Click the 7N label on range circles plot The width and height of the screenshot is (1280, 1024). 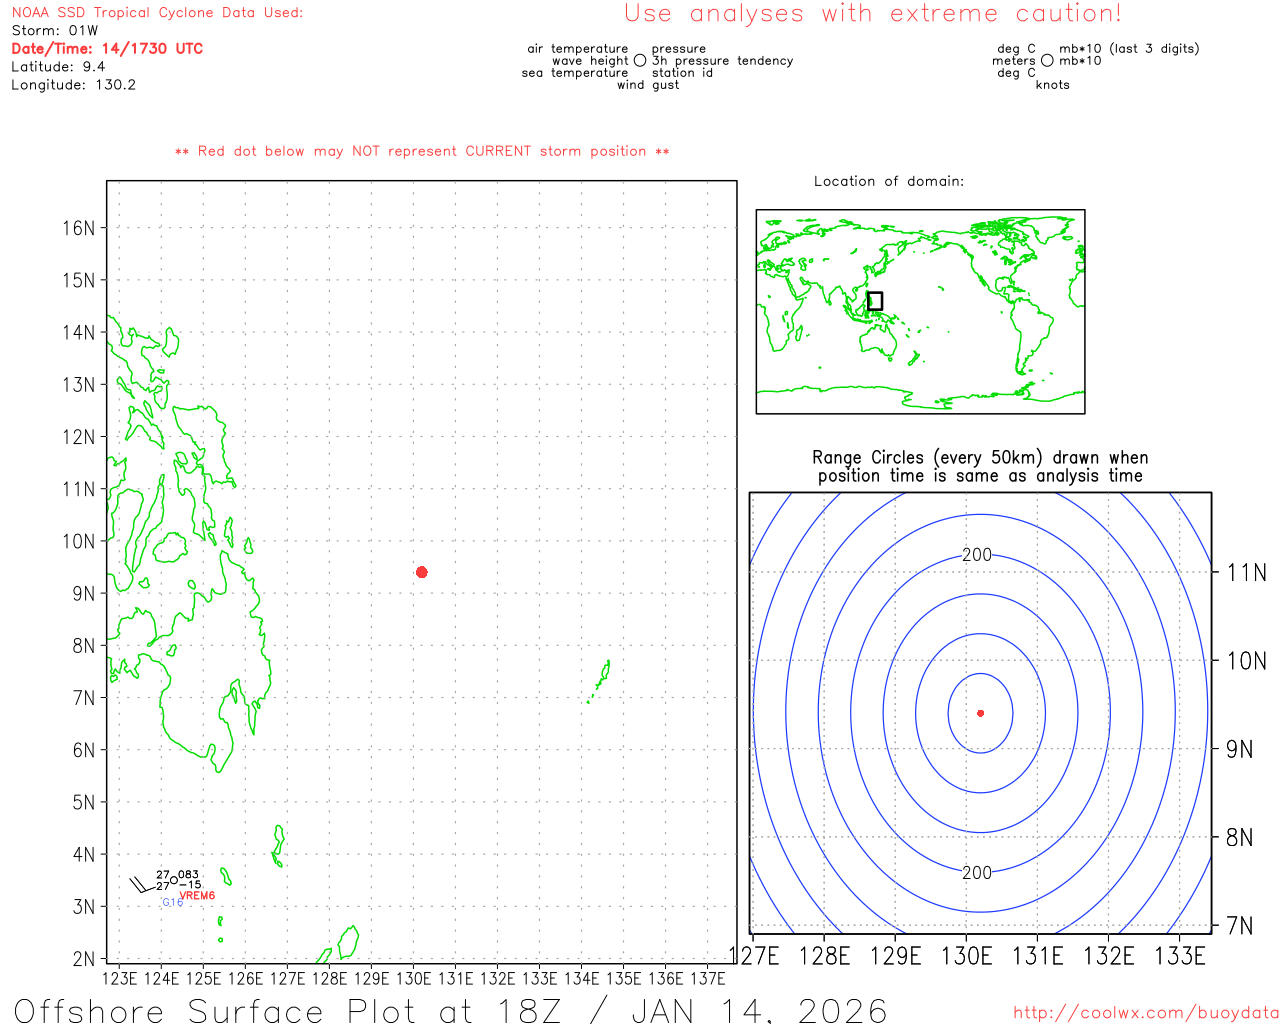(x=1240, y=926)
